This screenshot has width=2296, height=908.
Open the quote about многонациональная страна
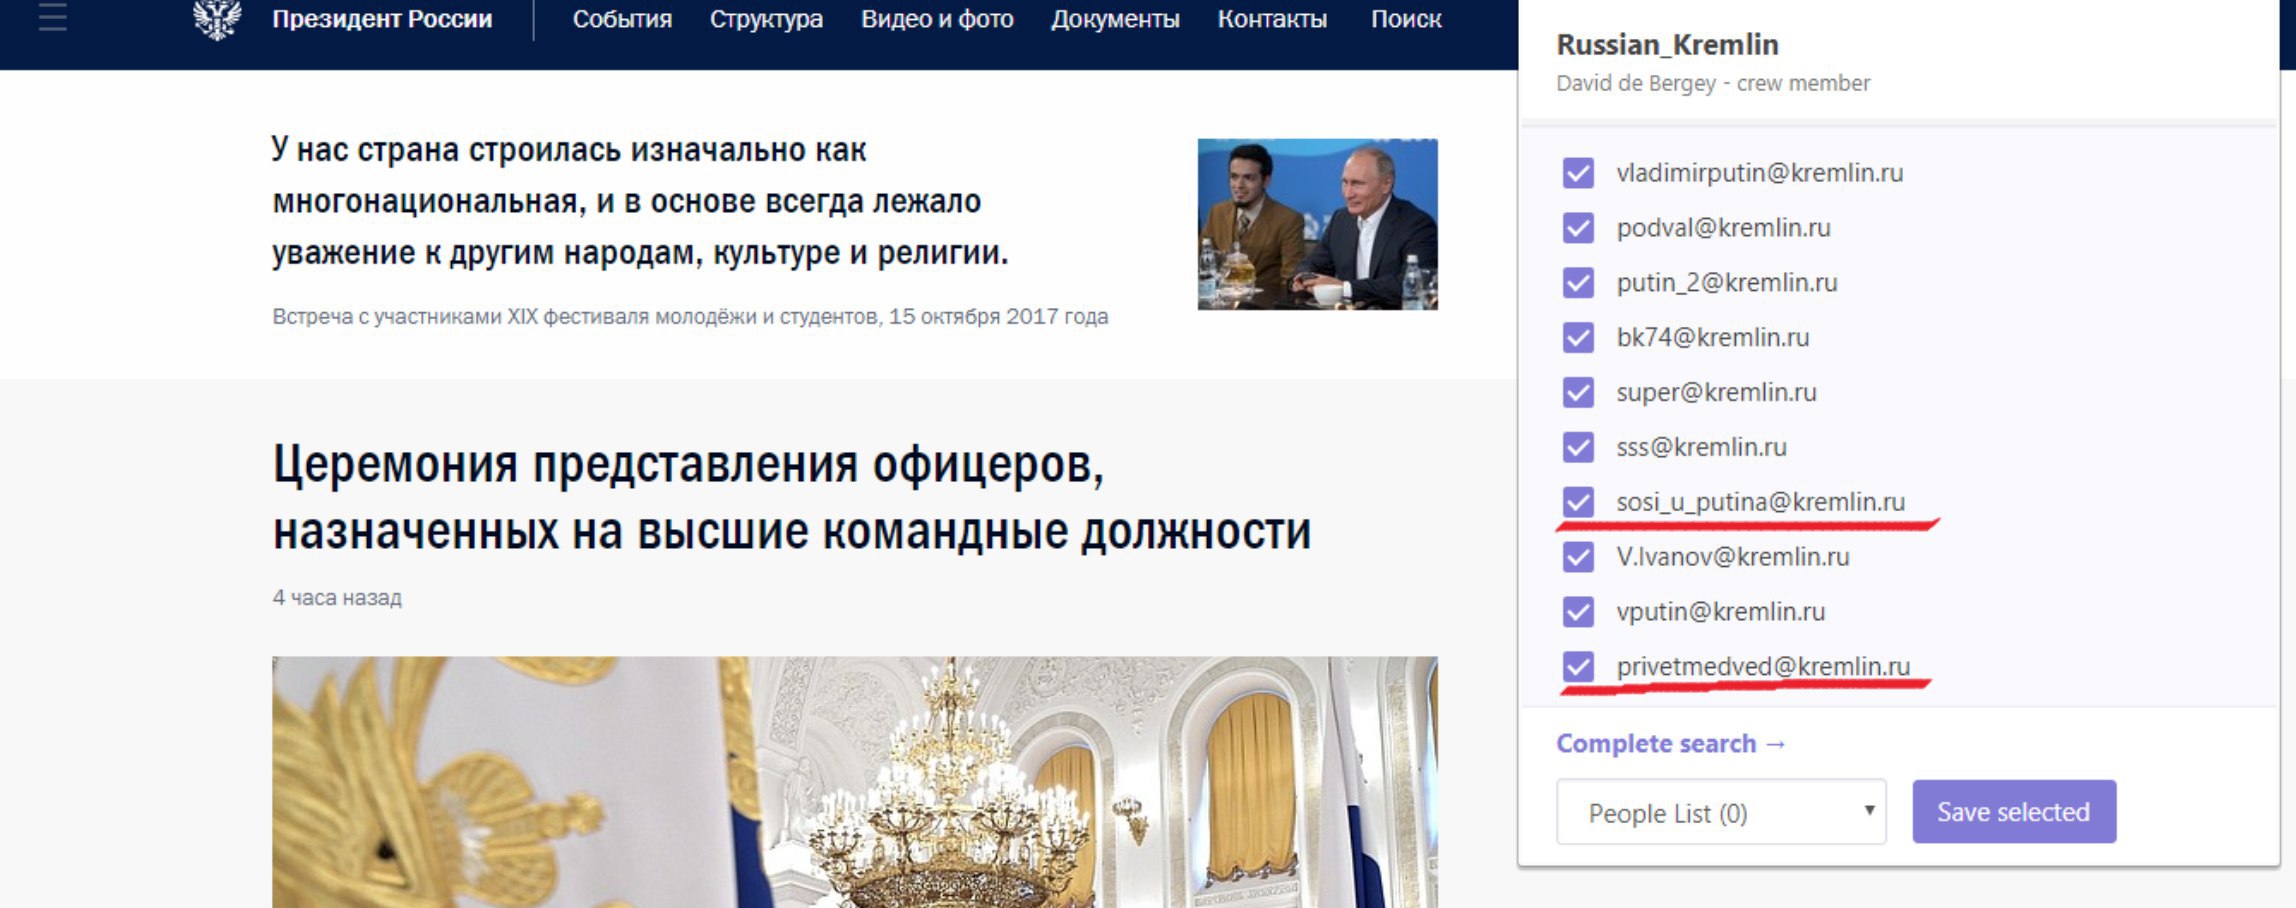click(640, 201)
